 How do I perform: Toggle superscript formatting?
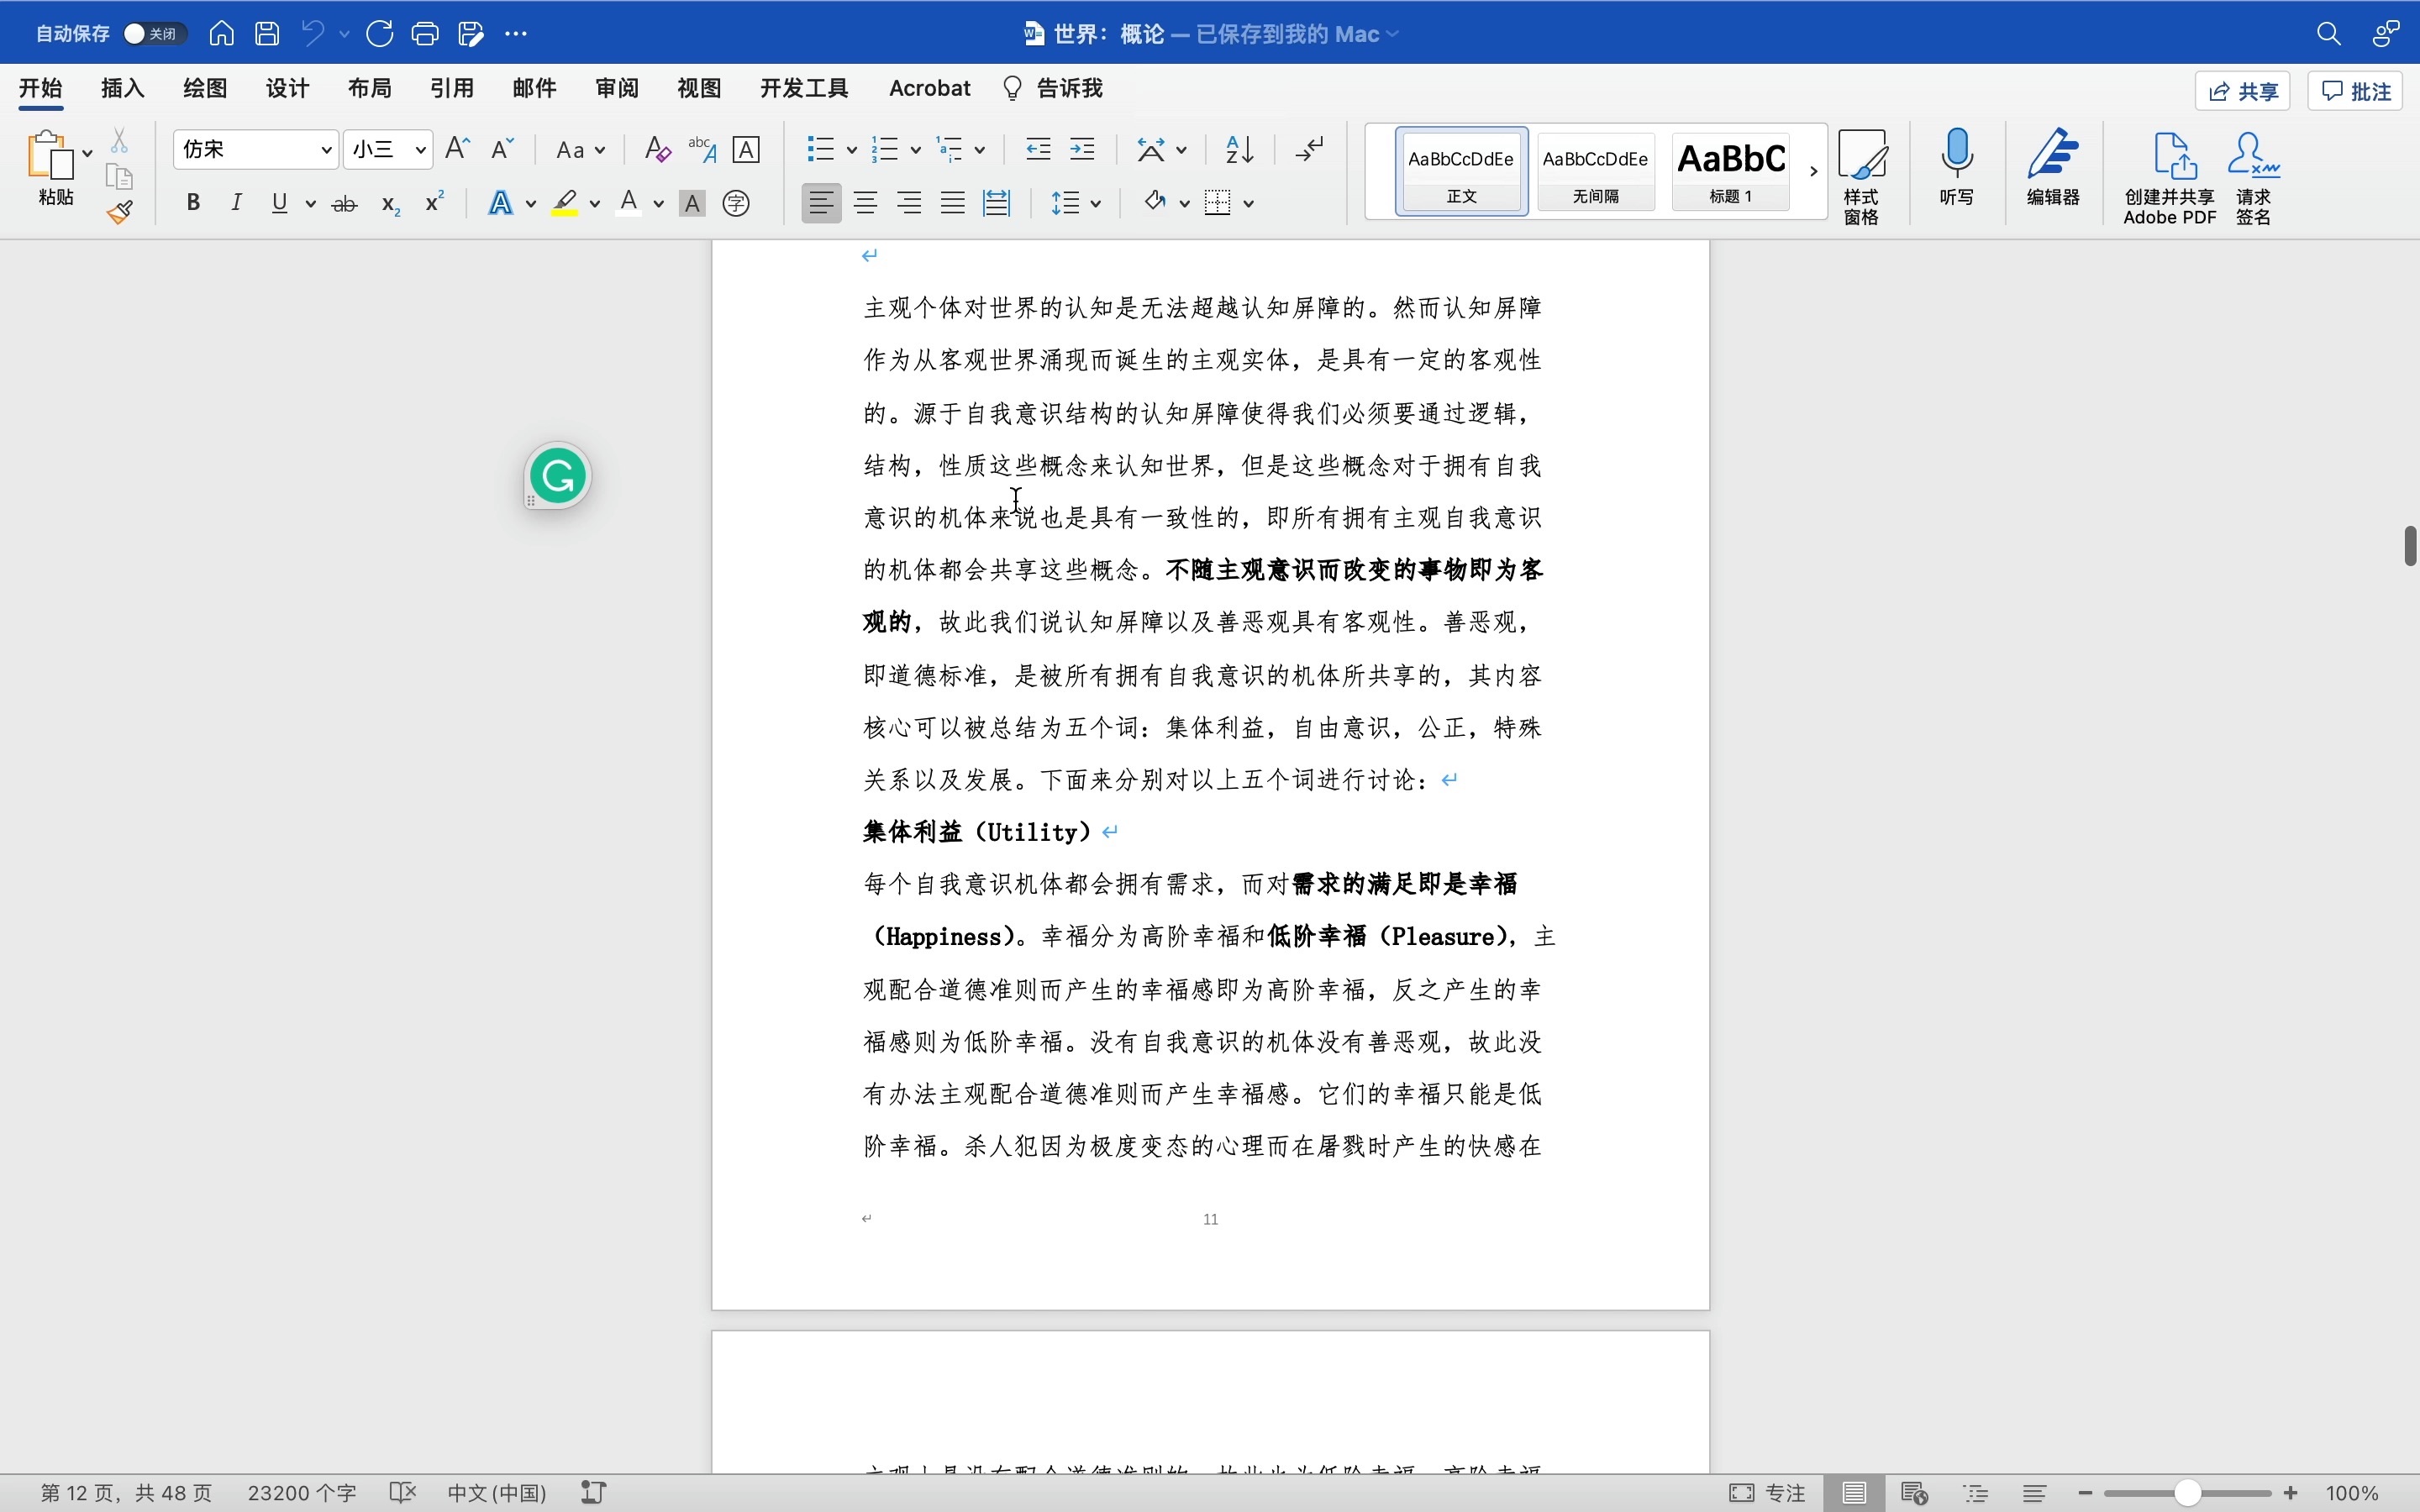click(x=435, y=202)
